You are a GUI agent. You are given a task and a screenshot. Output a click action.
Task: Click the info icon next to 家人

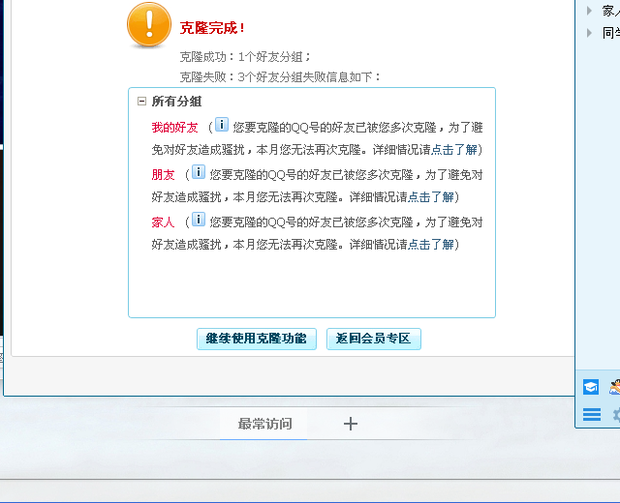(x=198, y=219)
